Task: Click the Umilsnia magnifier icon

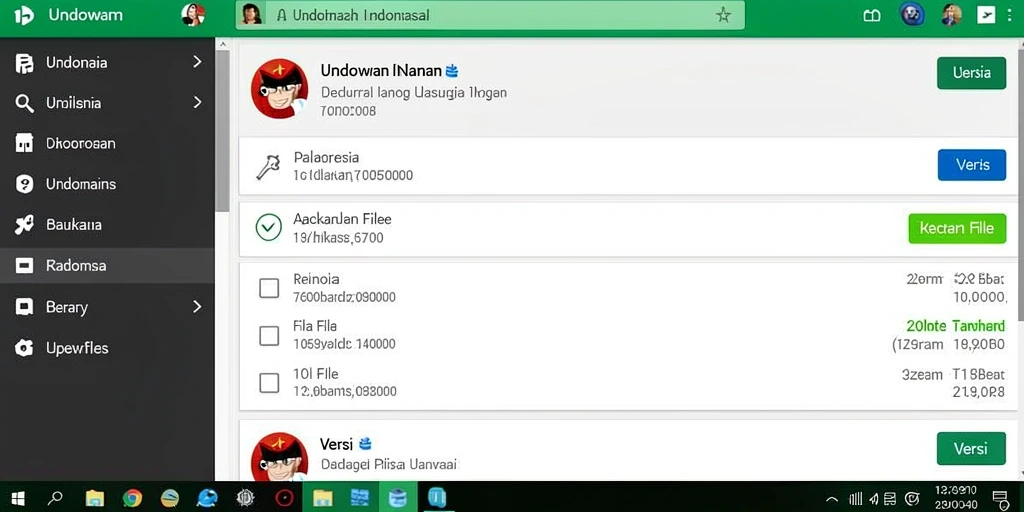Action: pyautogui.click(x=24, y=103)
